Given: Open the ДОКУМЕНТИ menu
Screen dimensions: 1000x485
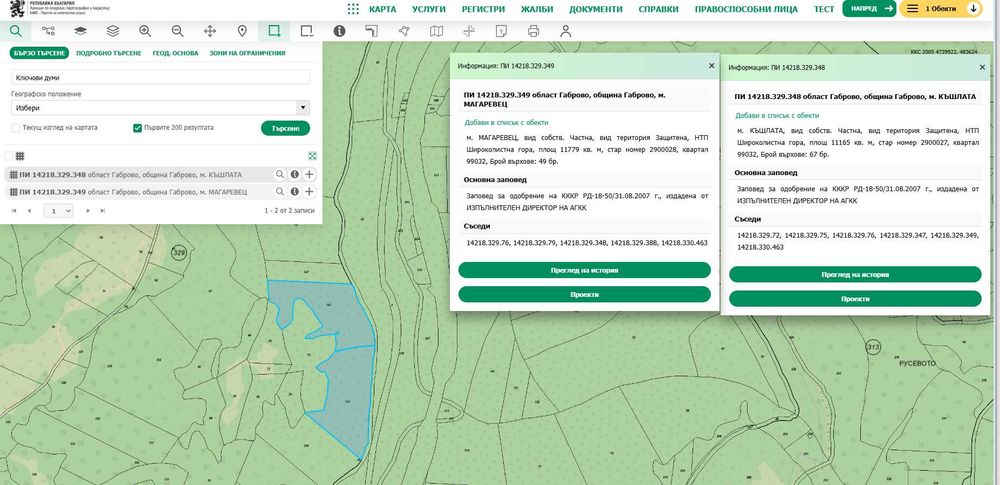Looking at the screenshot, I should [596, 10].
